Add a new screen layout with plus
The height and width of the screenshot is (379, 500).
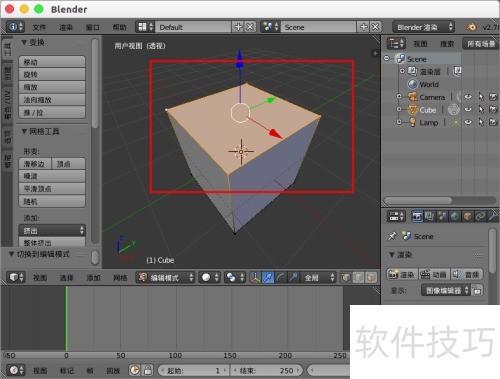238,27
